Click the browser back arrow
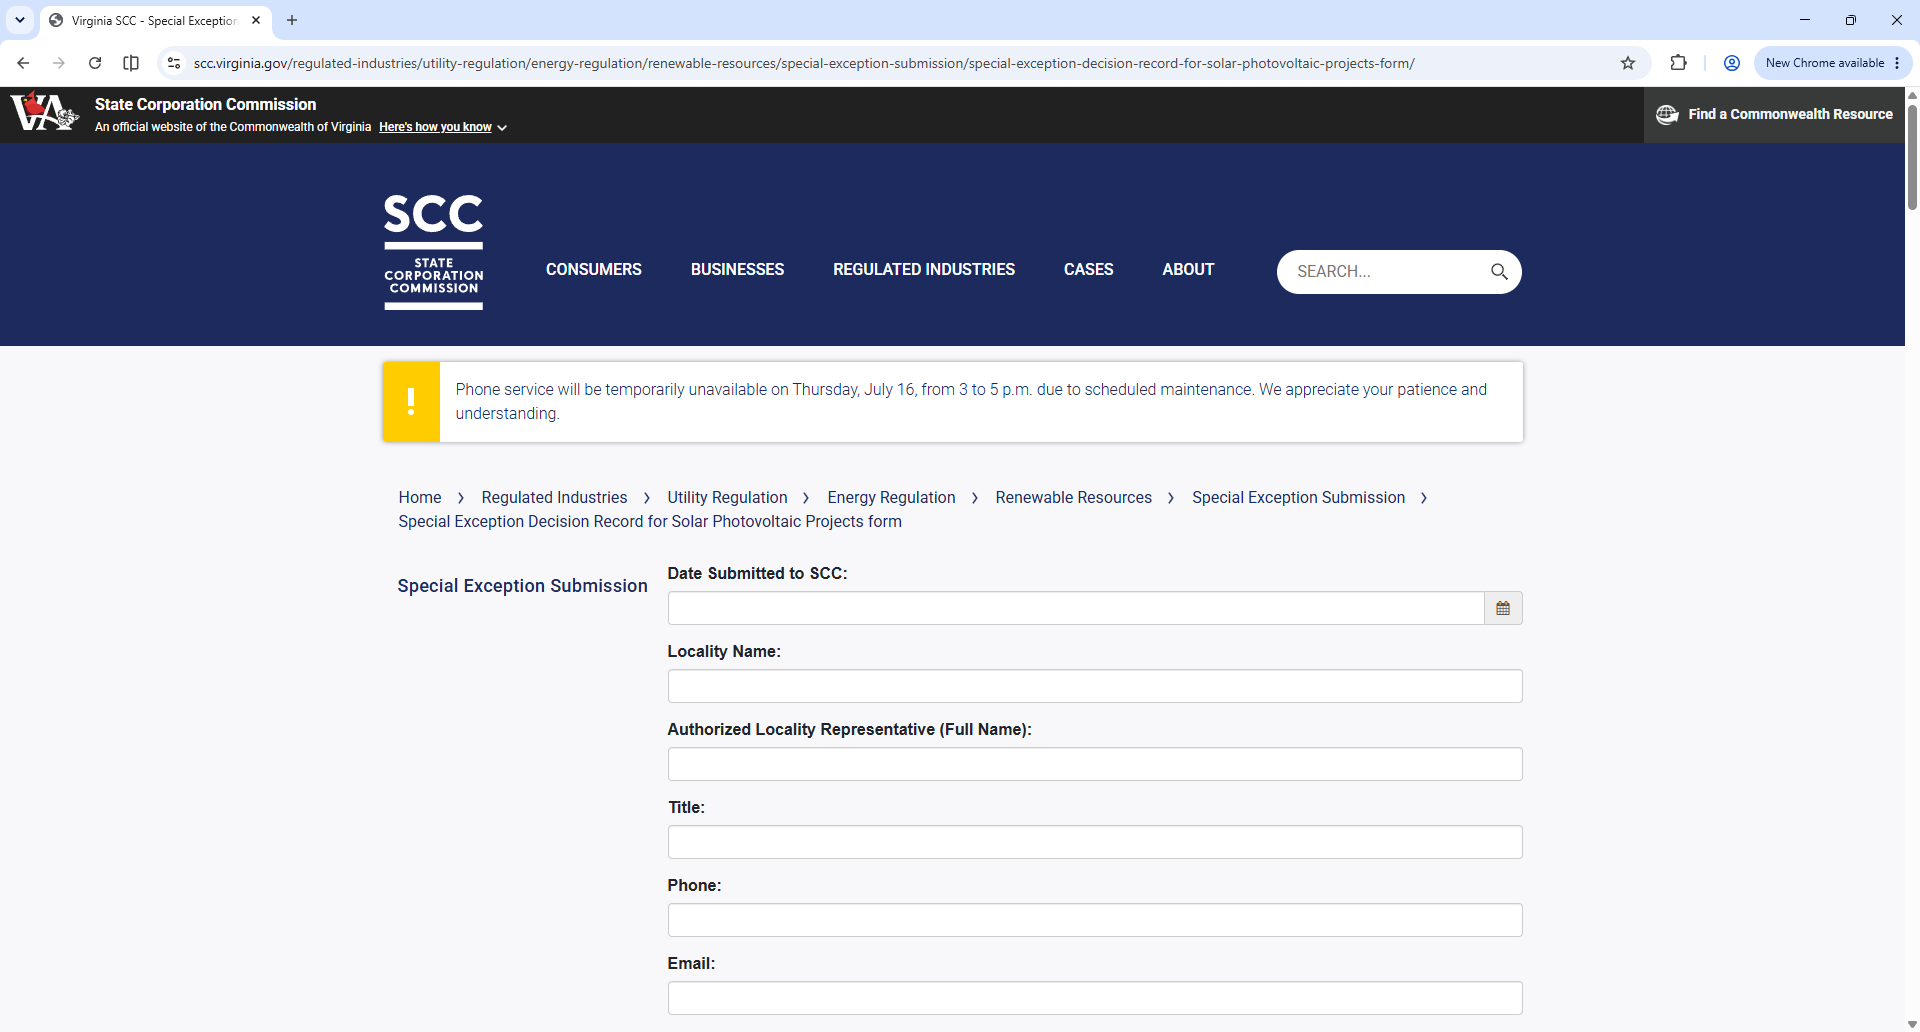 tap(23, 63)
